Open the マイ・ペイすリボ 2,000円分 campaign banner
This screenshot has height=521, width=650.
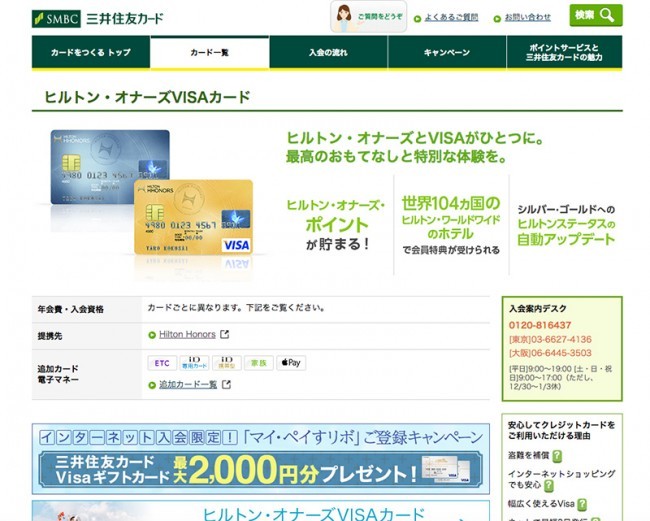[261, 458]
